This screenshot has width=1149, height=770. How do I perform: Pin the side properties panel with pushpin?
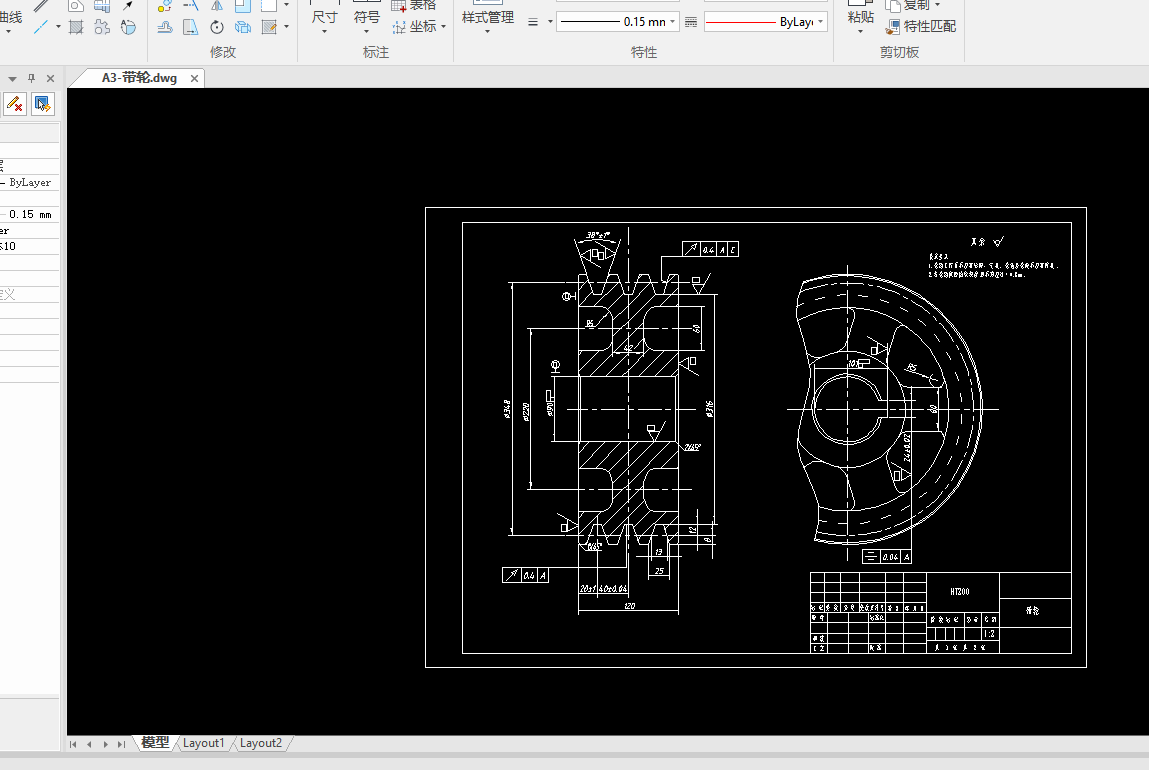coord(31,78)
